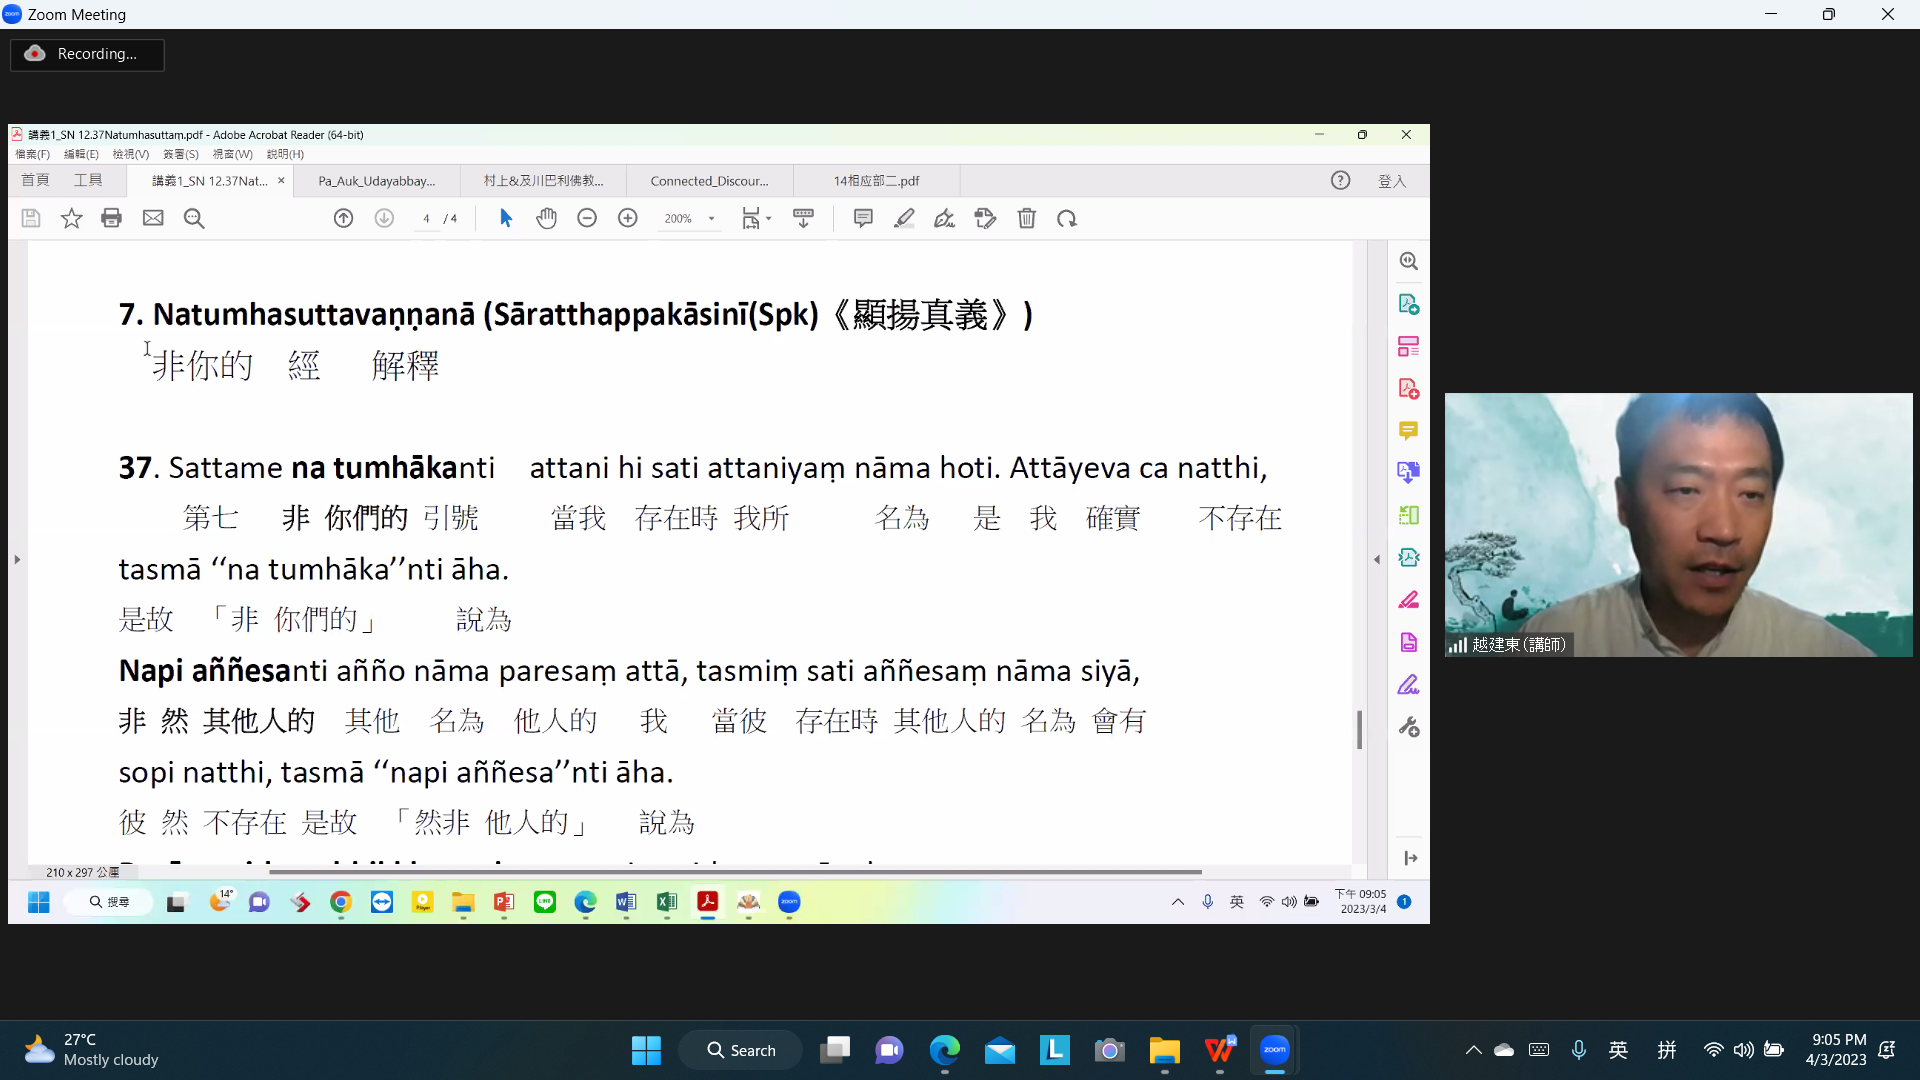Add a sticky note comment
The height and width of the screenshot is (1080, 1920).
click(863, 218)
